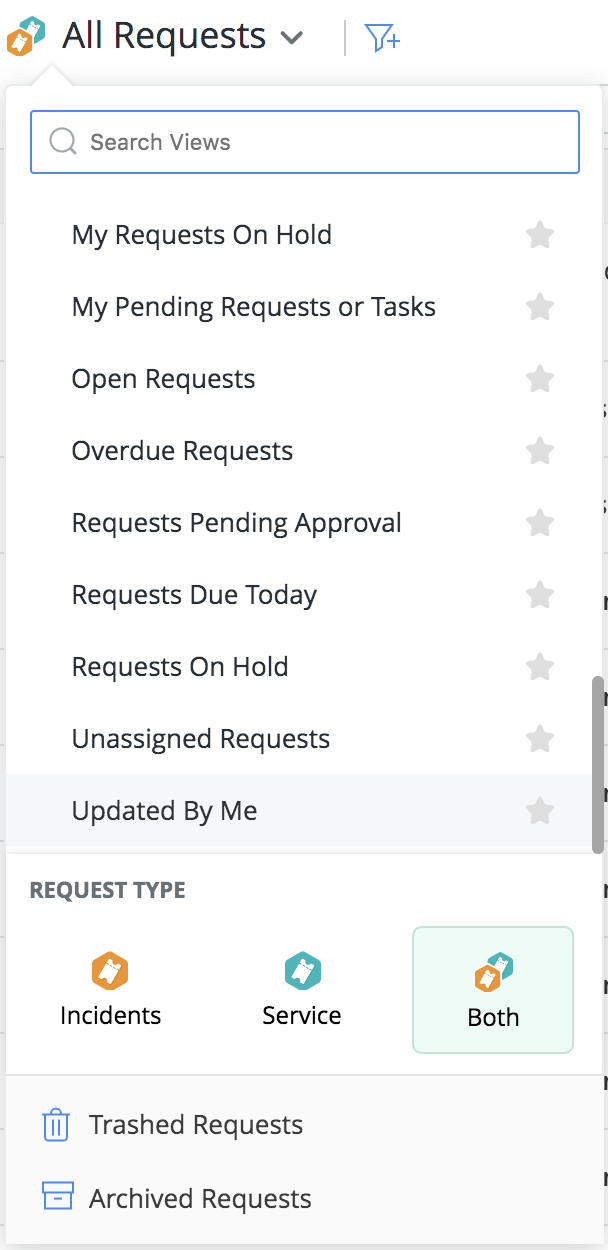Open Trashed Requests link
The width and height of the screenshot is (608, 1250).
pos(196,1125)
